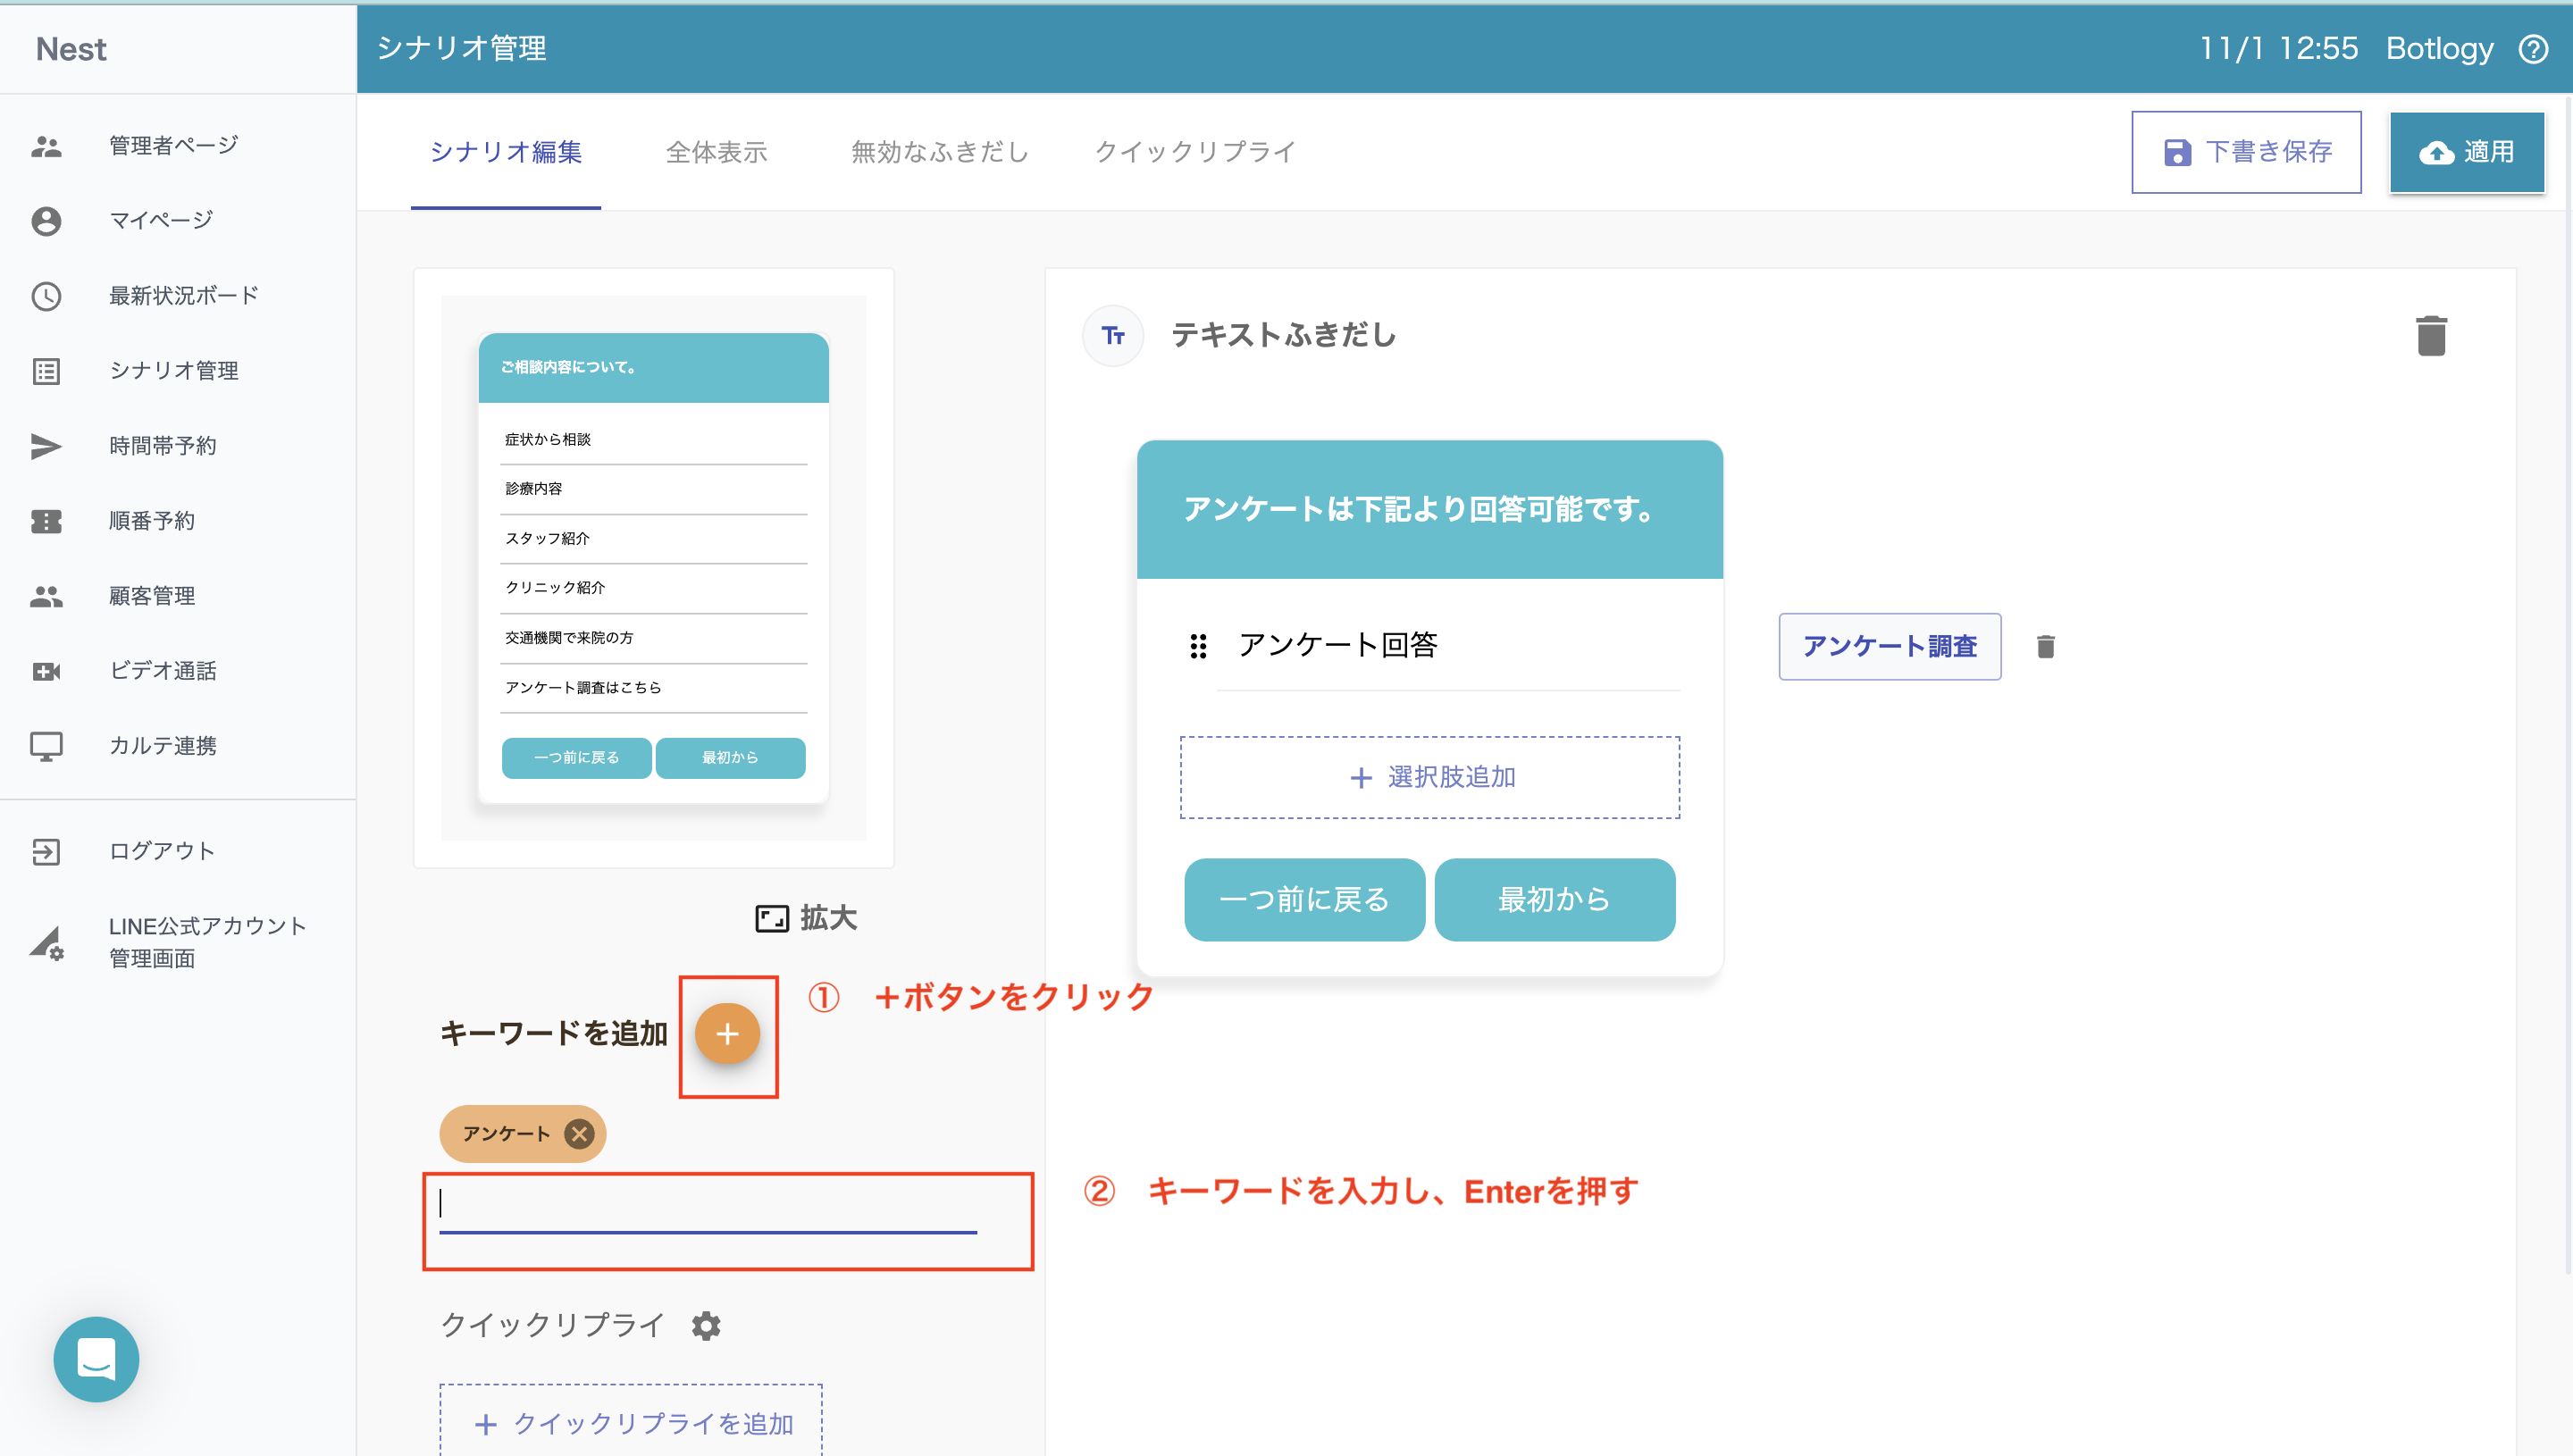The image size is (2573, 1456).
Task: Switch to the 全体表示 tab
Action: pos(716,152)
